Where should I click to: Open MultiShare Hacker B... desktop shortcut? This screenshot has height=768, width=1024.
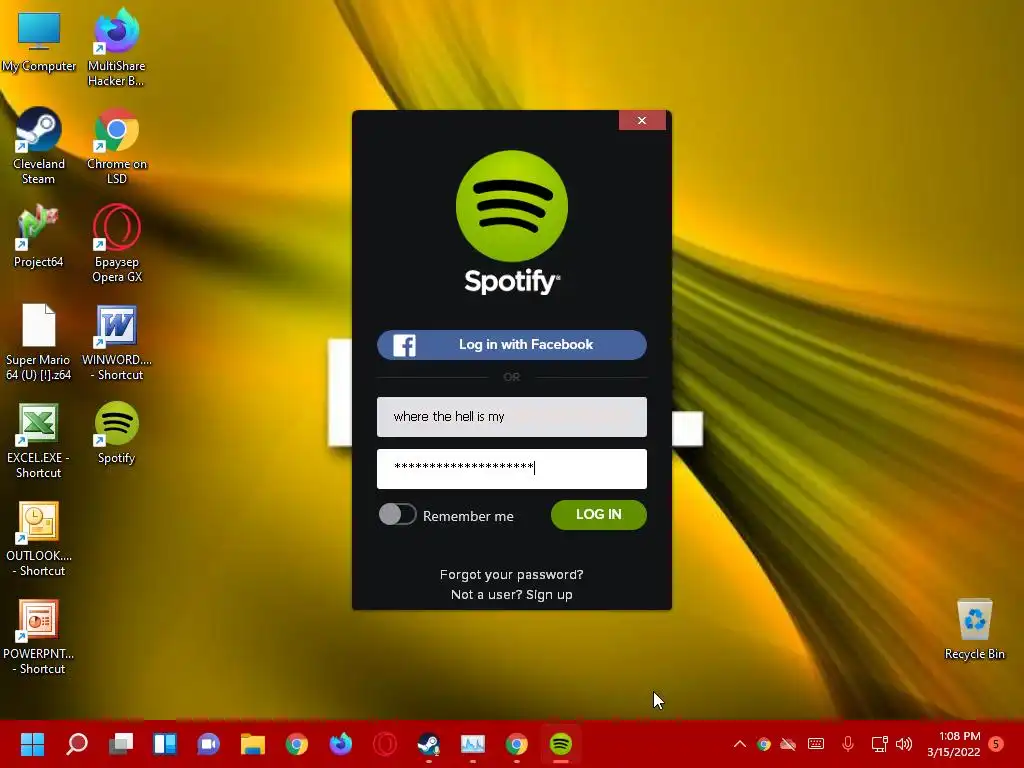click(x=116, y=47)
